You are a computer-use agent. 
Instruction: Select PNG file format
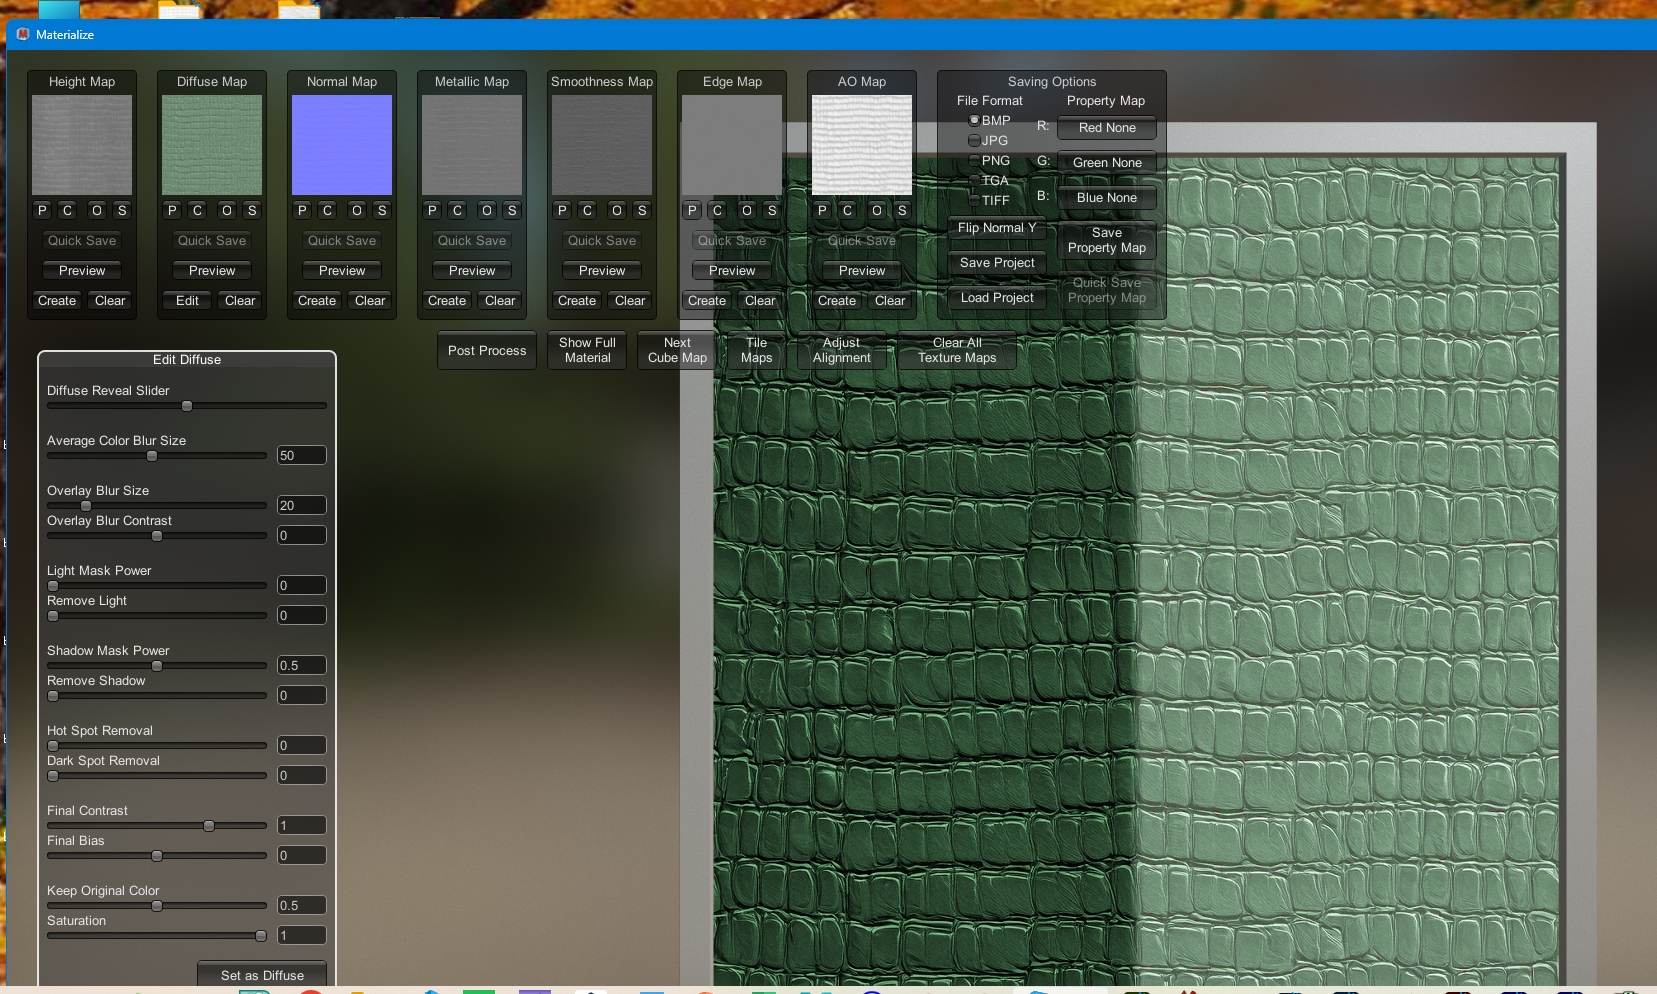975,160
